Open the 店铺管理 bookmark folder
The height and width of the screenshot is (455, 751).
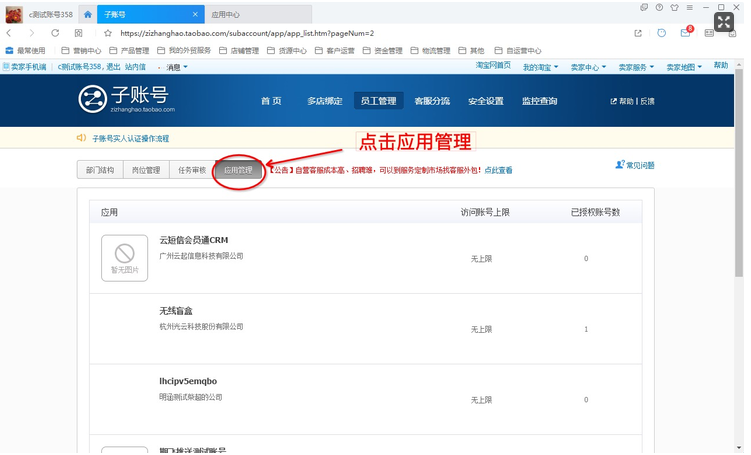pyautogui.click(x=239, y=50)
